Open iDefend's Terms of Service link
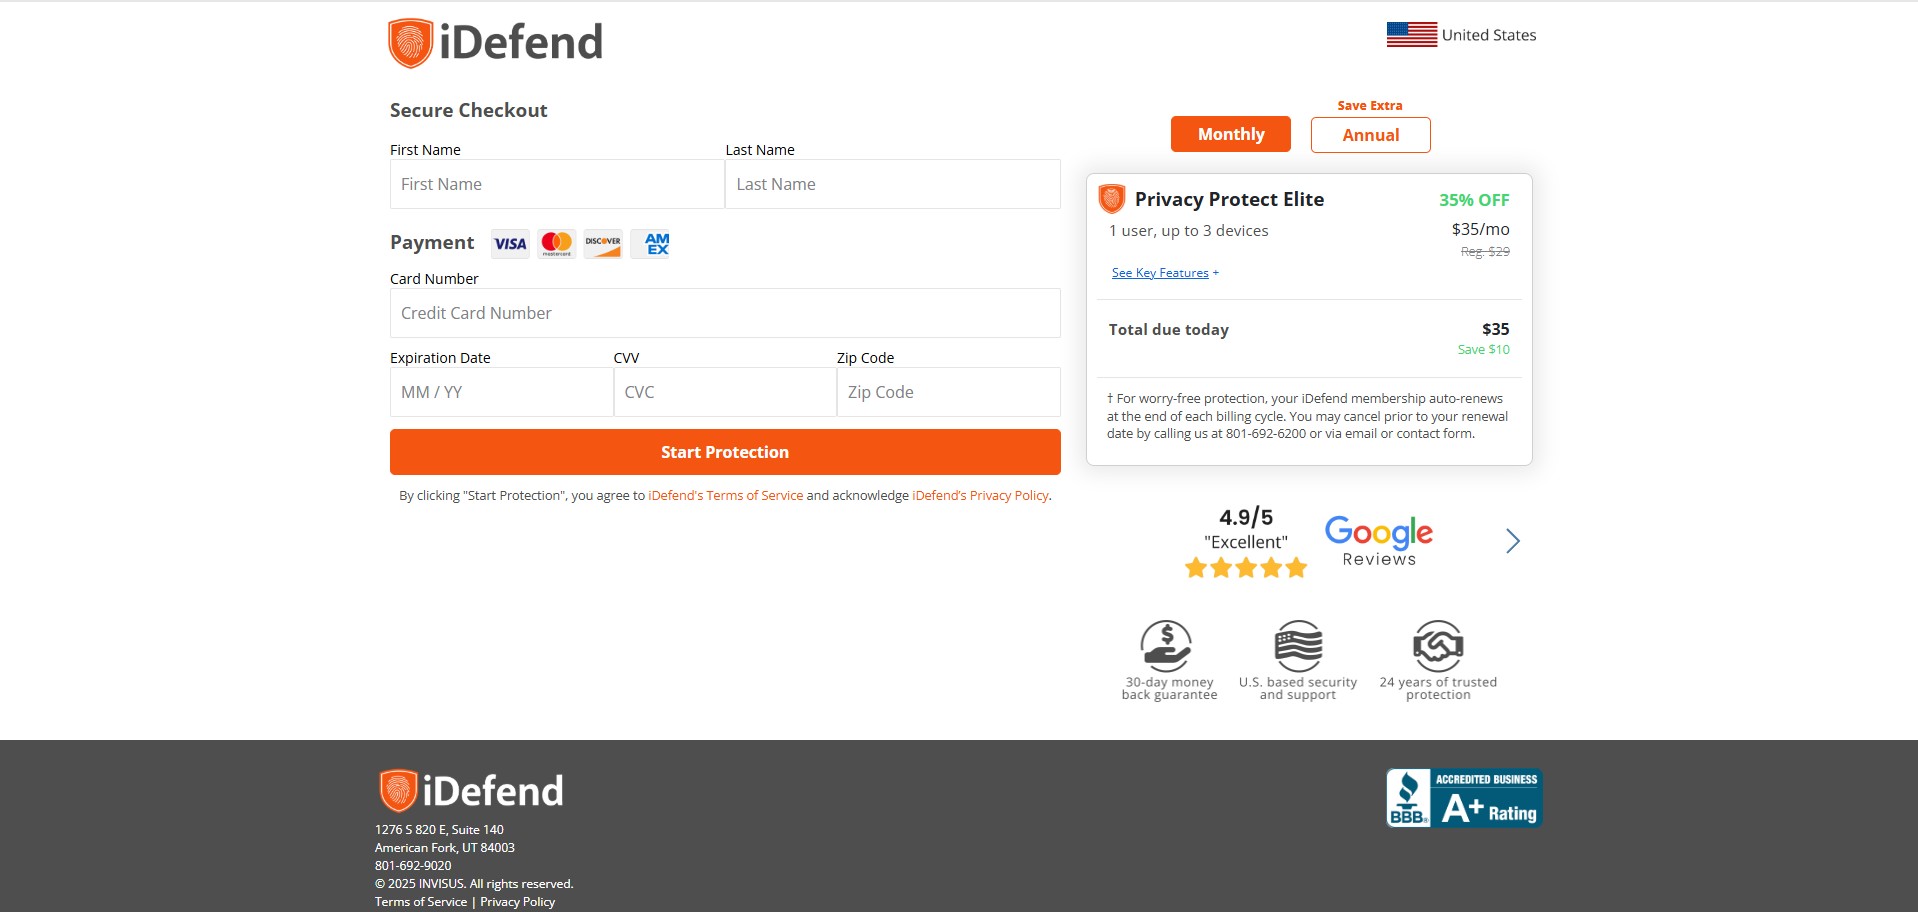1918x912 pixels. point(725,496)
